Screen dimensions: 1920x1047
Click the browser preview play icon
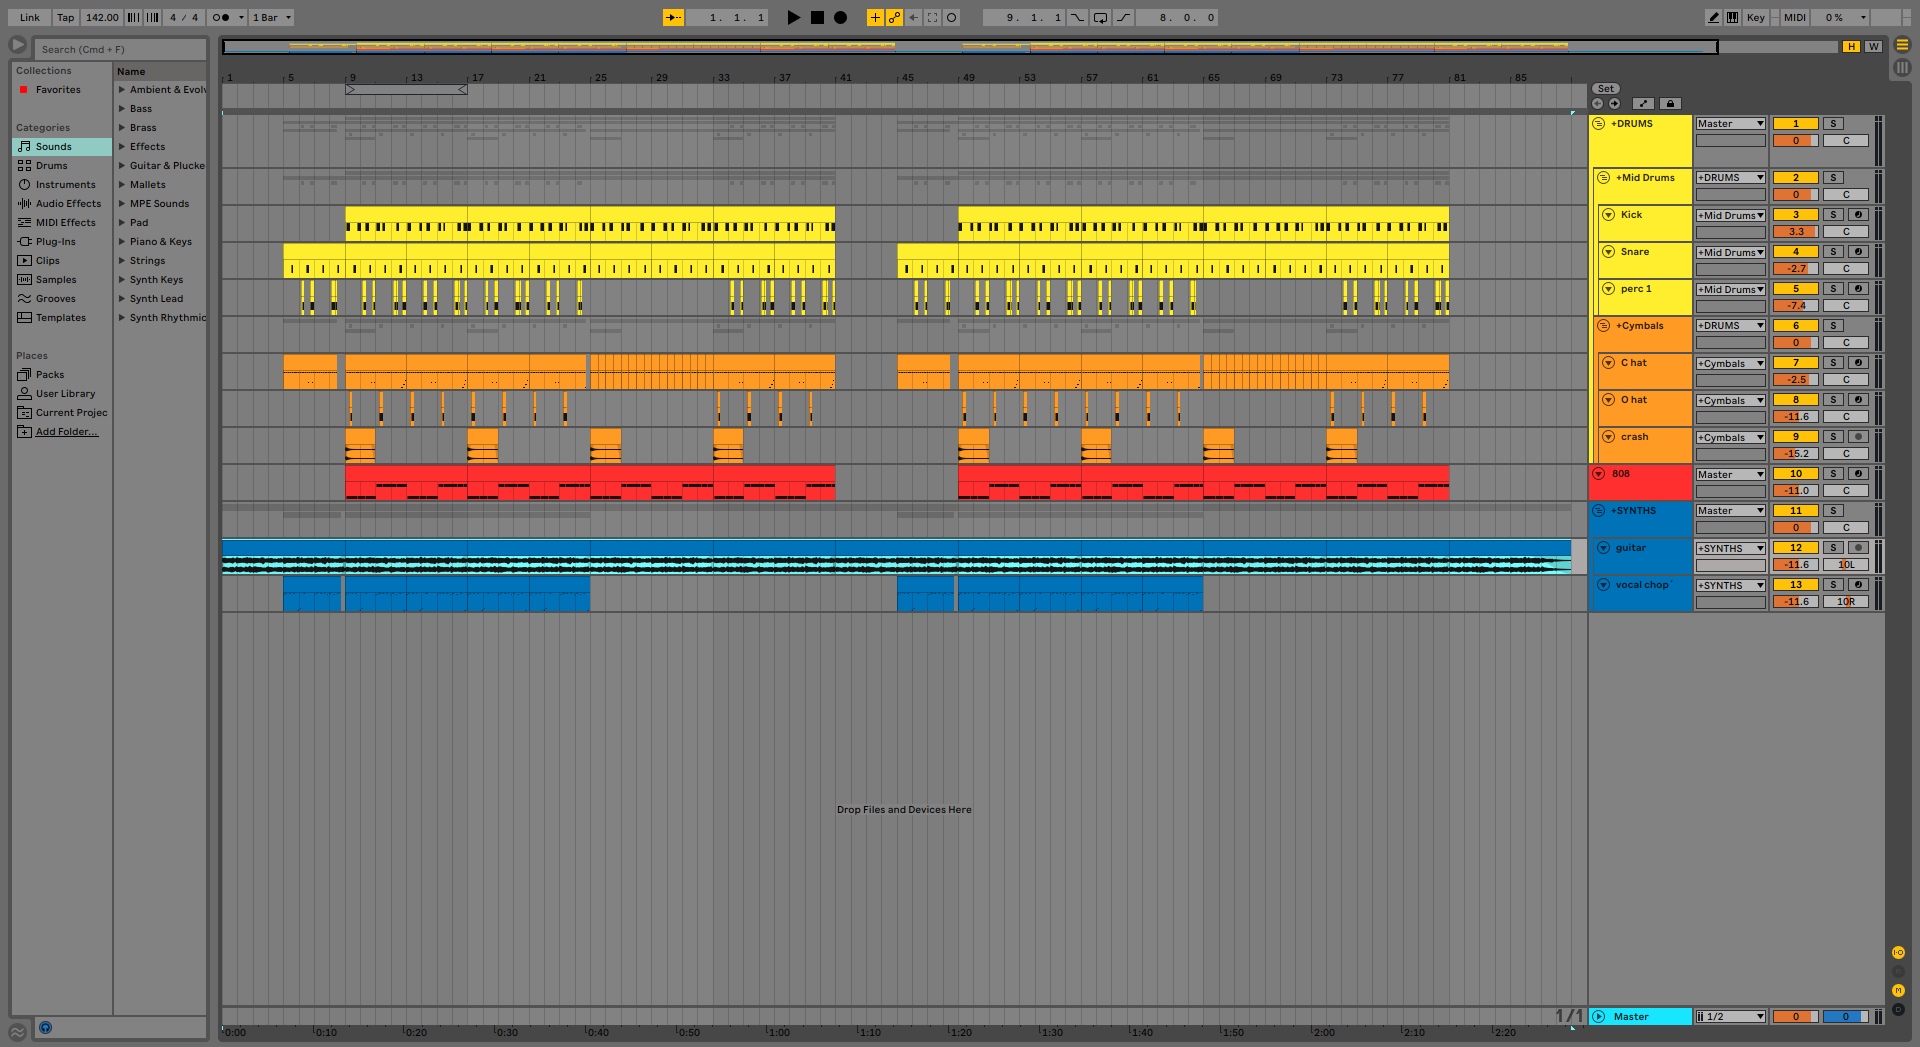pos(18,45)
